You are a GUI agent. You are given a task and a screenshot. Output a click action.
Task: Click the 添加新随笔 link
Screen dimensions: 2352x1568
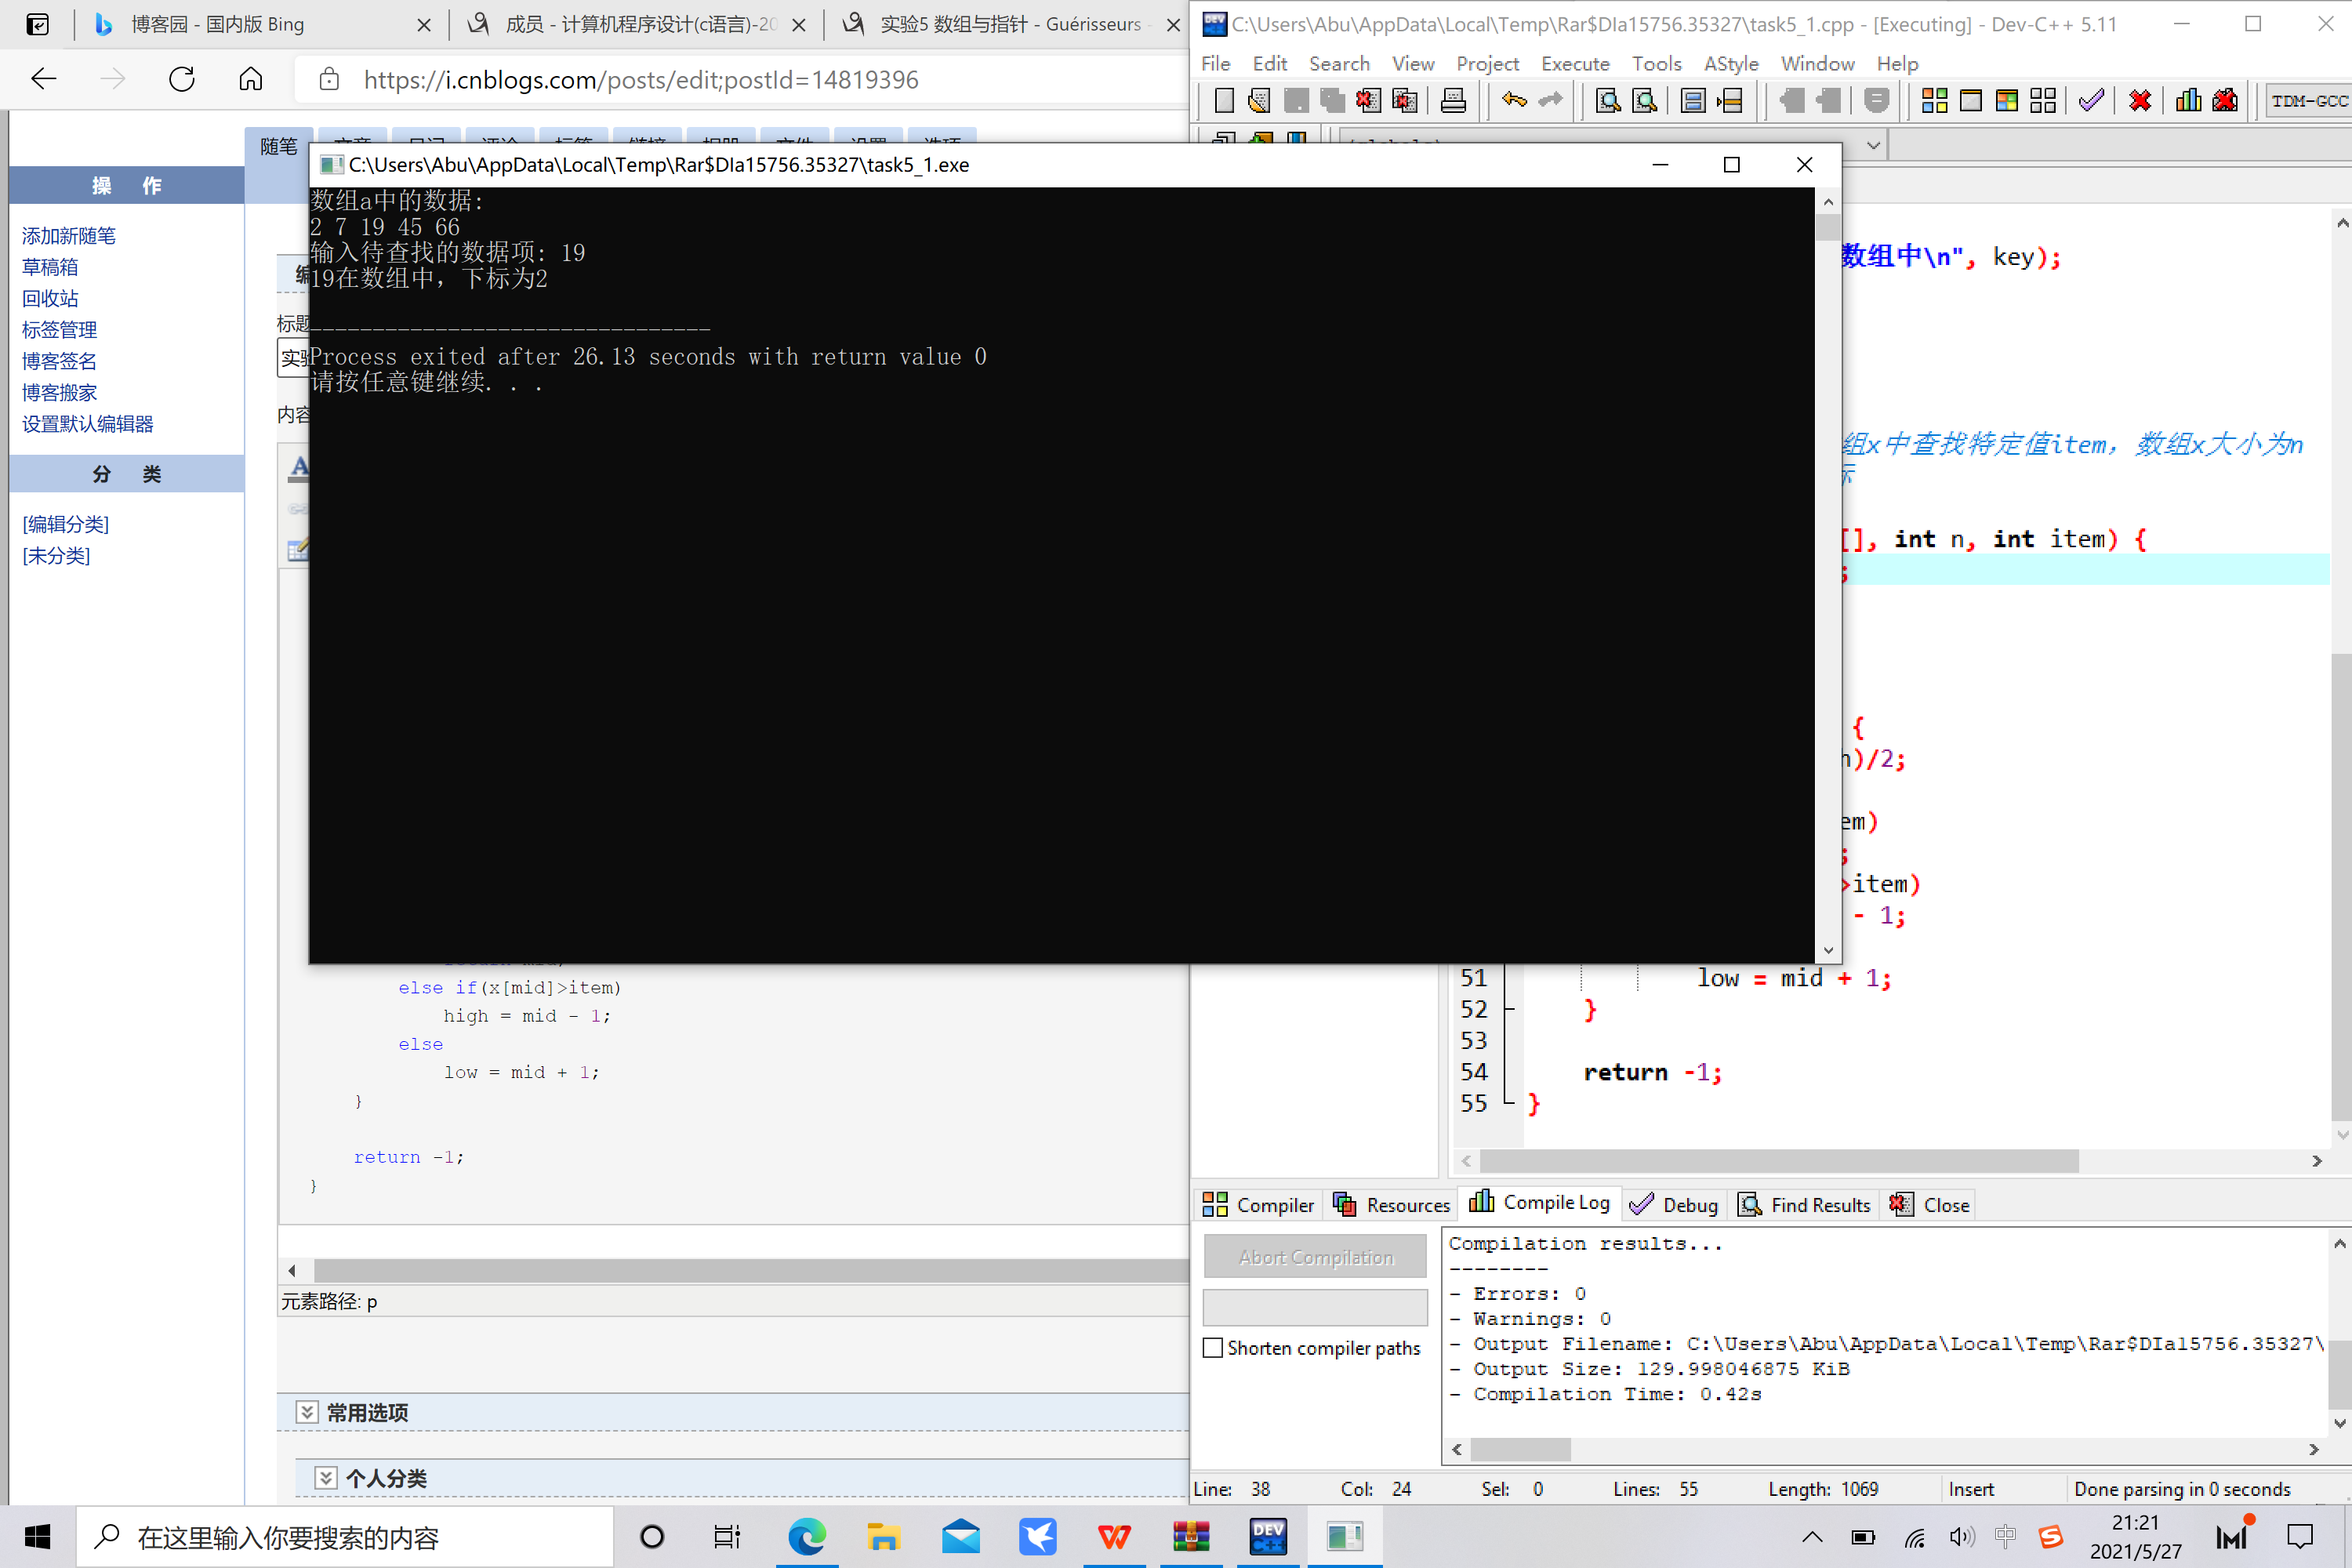pos(69,236)
